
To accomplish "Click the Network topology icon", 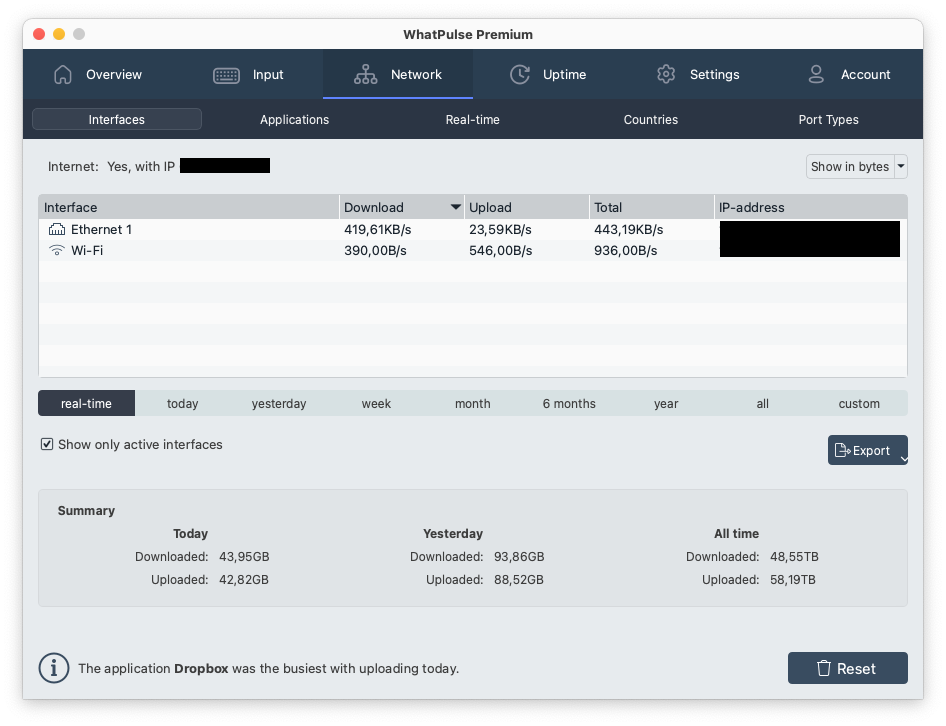I will pyautogui.click(x=365, y=75).
